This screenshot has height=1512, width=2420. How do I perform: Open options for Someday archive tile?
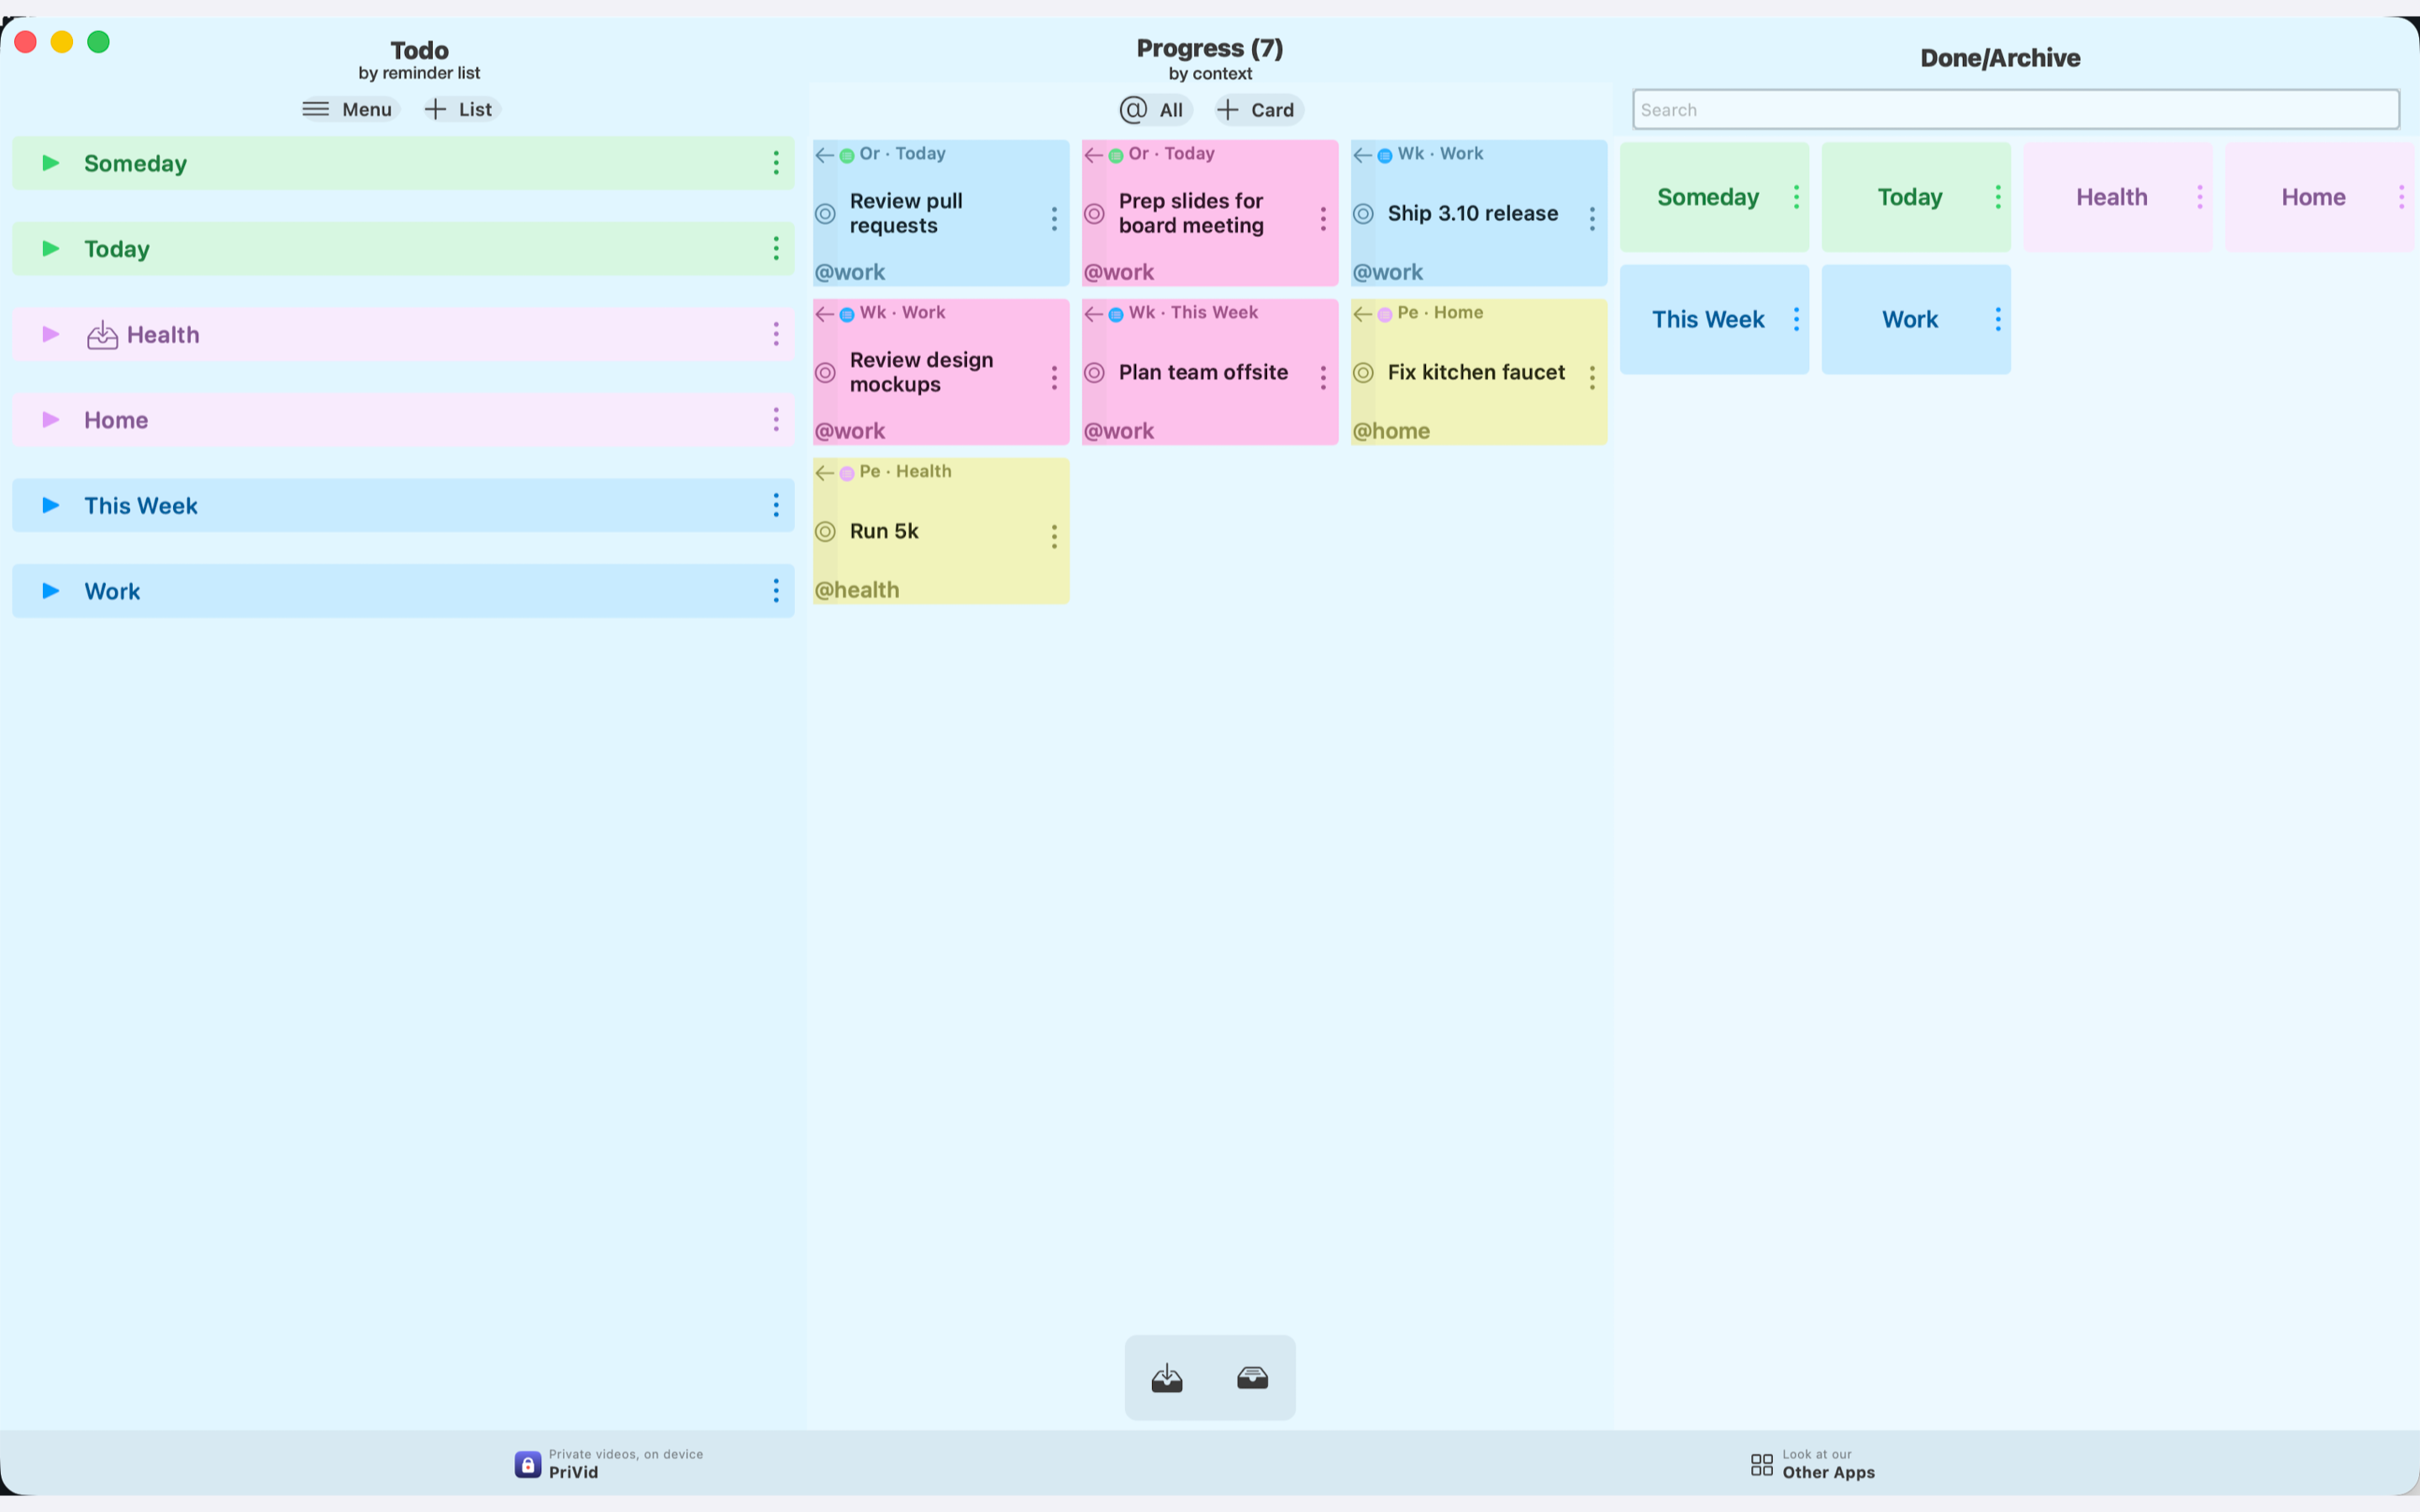point(1796,197)
